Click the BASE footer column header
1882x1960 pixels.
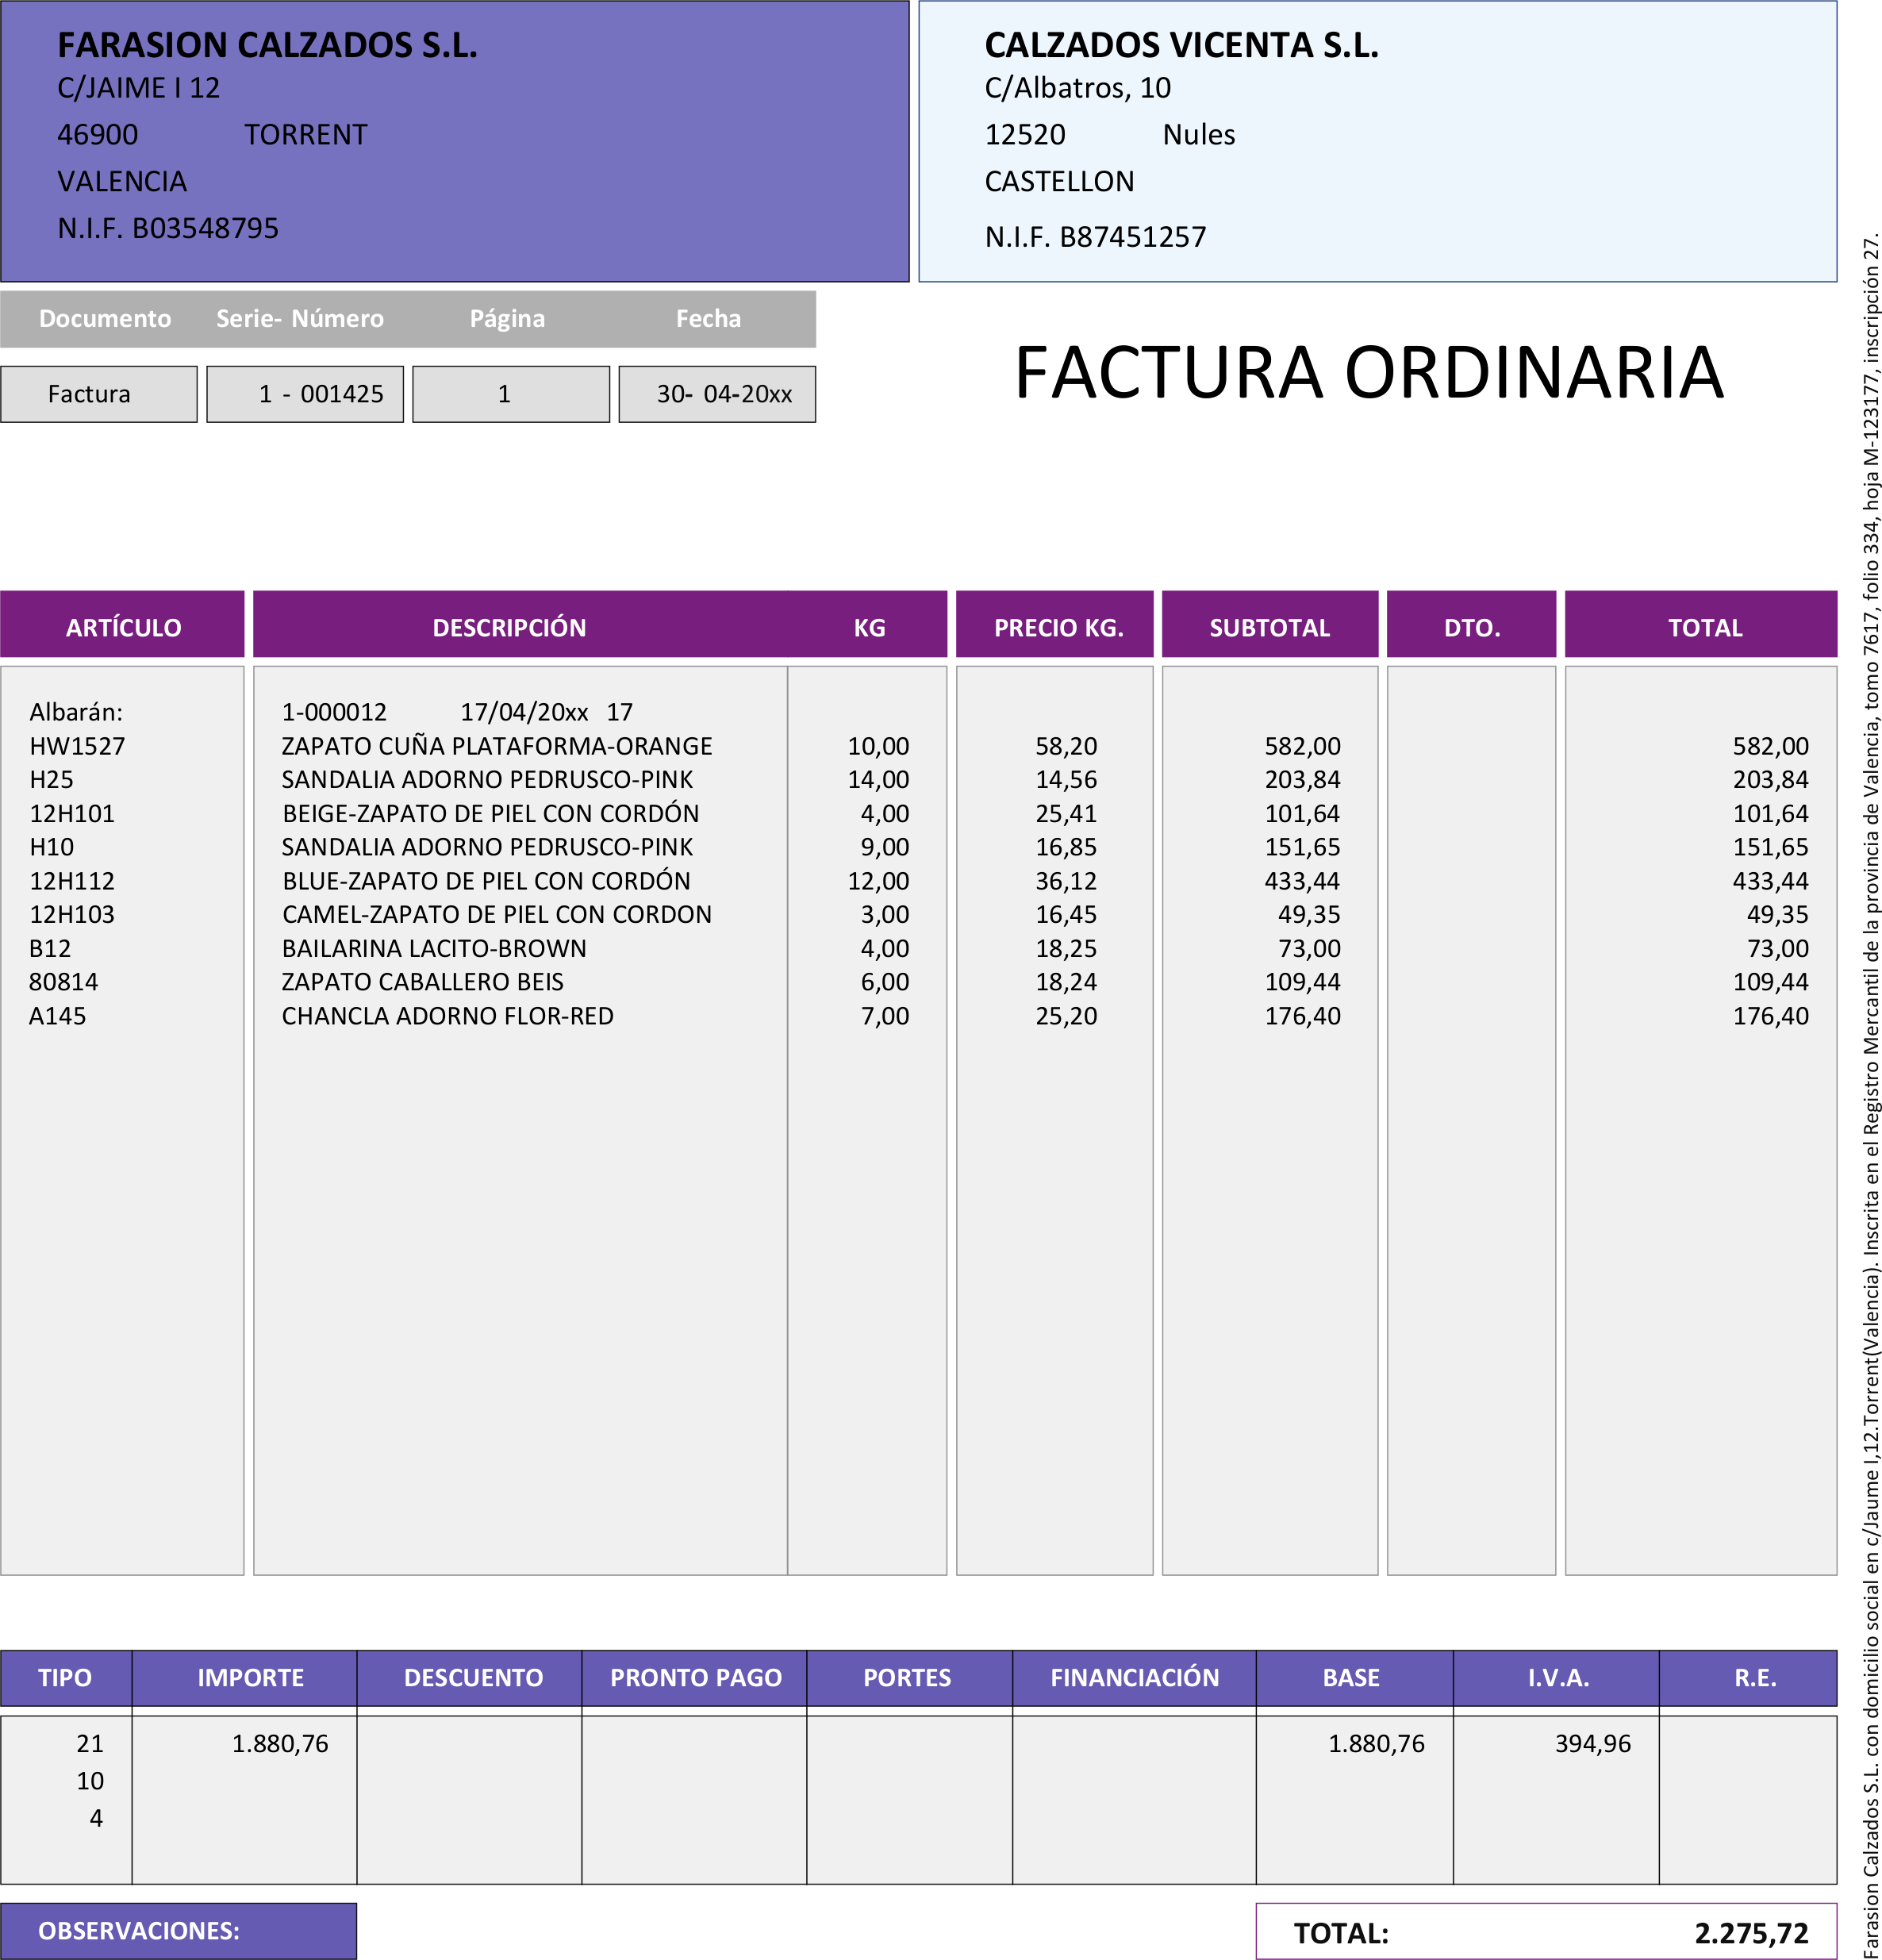(1351, 1678)
